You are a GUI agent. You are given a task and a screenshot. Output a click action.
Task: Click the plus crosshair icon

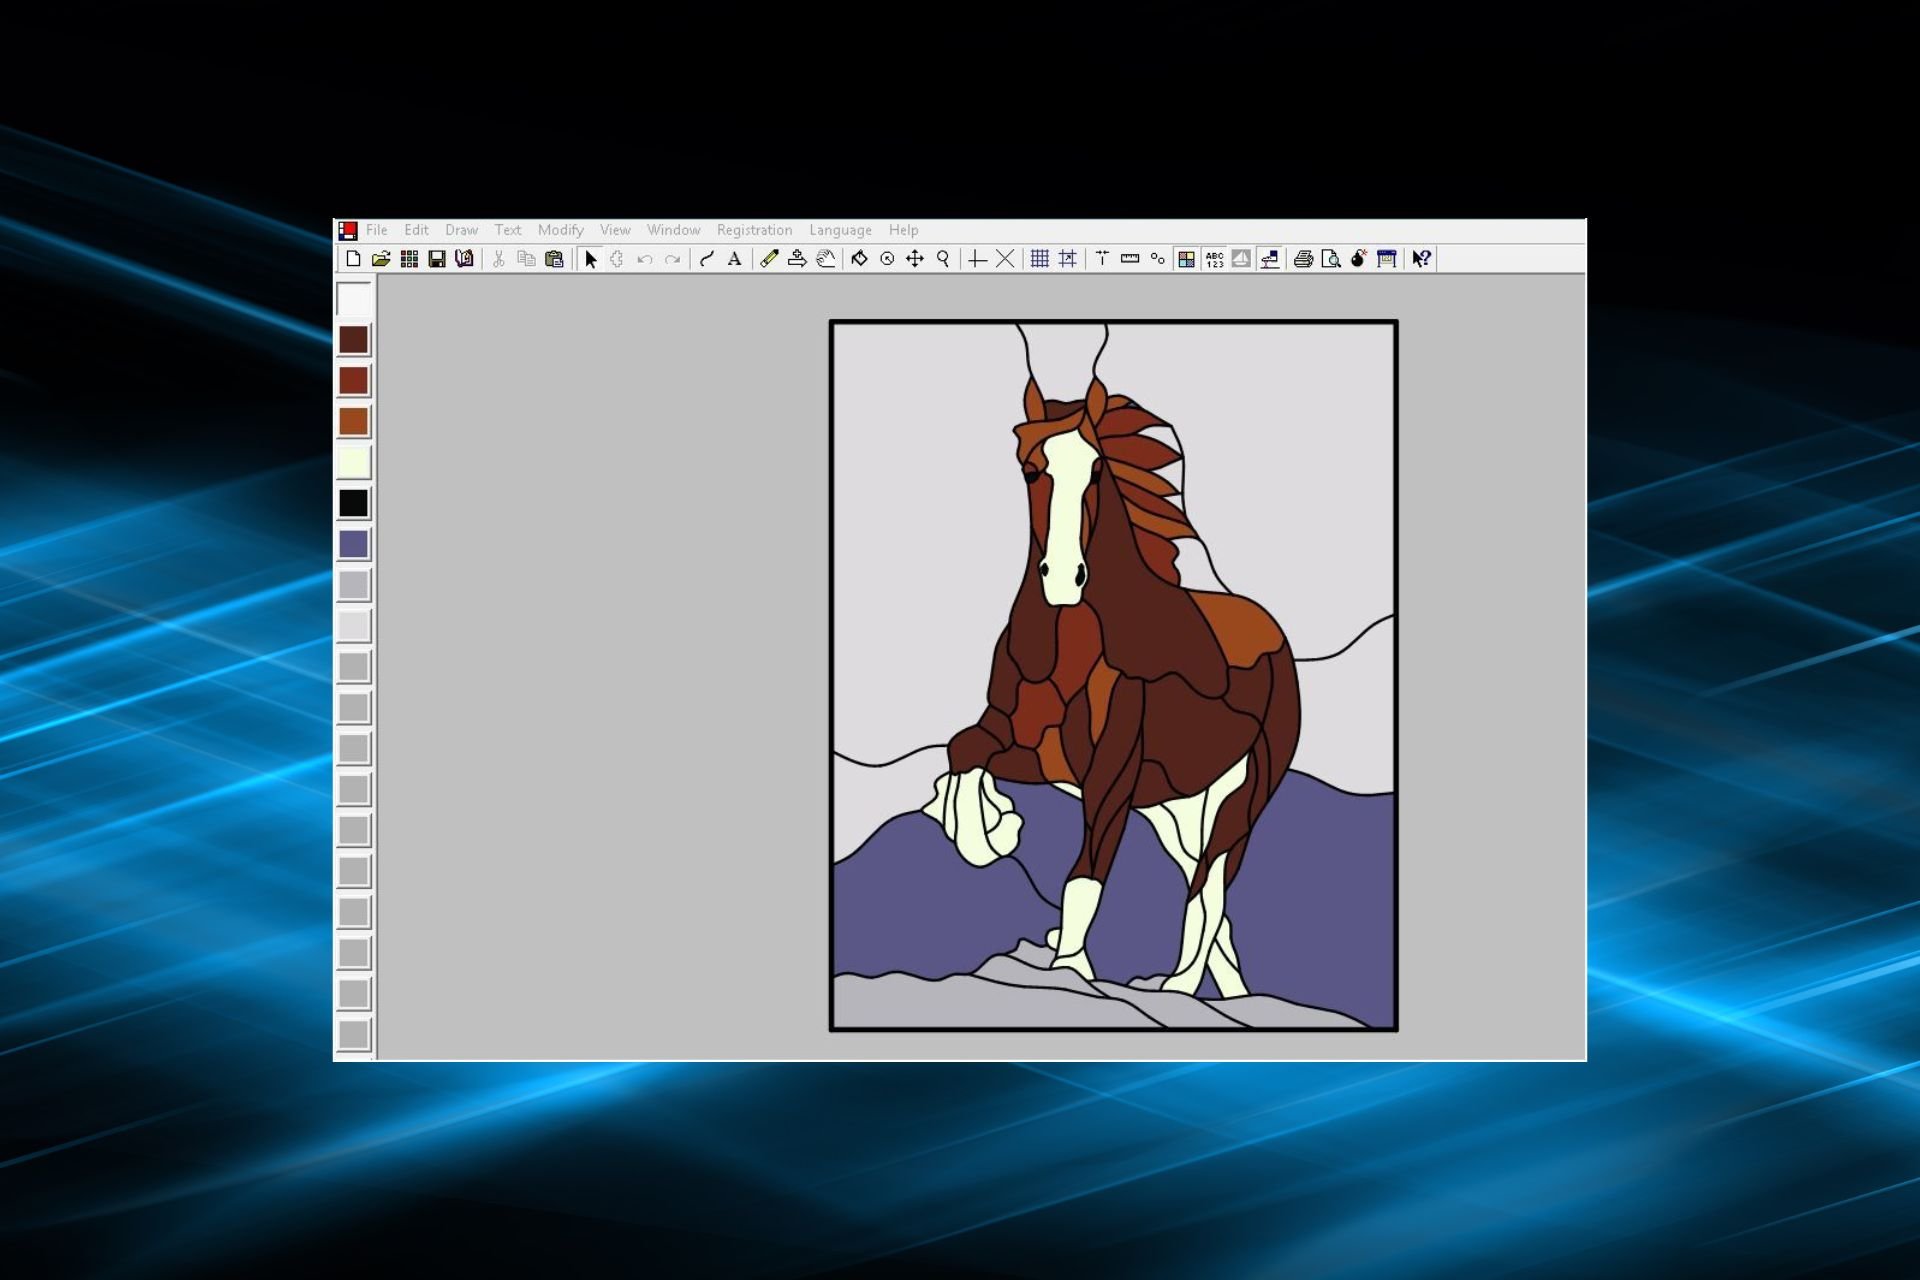click(977, 259)
